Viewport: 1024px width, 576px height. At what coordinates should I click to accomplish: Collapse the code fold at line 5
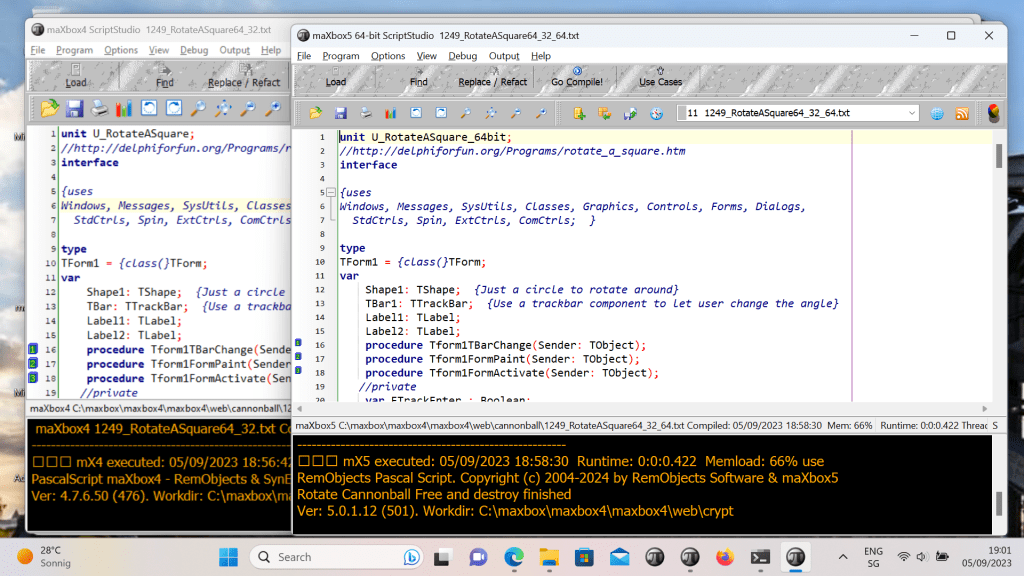[x=331, y=192]
